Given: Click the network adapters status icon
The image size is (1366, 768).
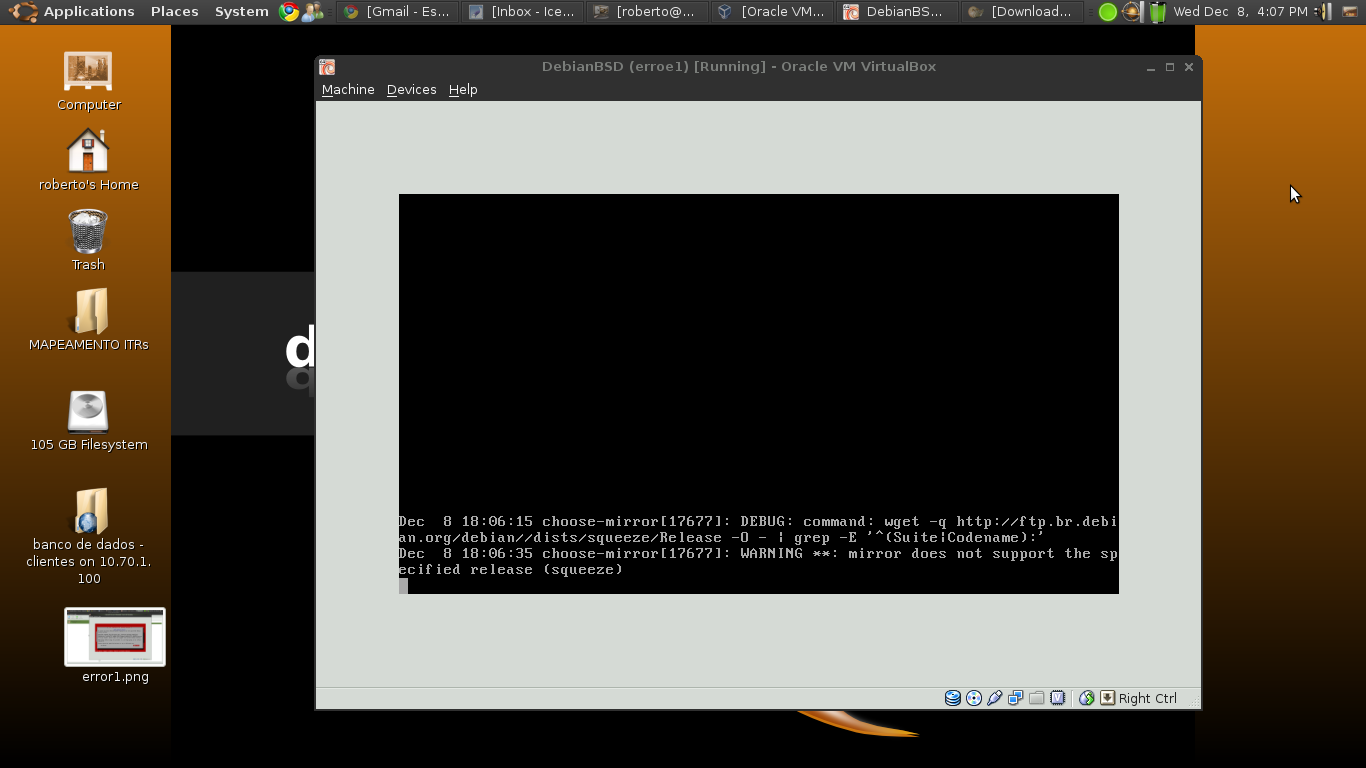Looking at the screenshot, I should click(1016, 698).
